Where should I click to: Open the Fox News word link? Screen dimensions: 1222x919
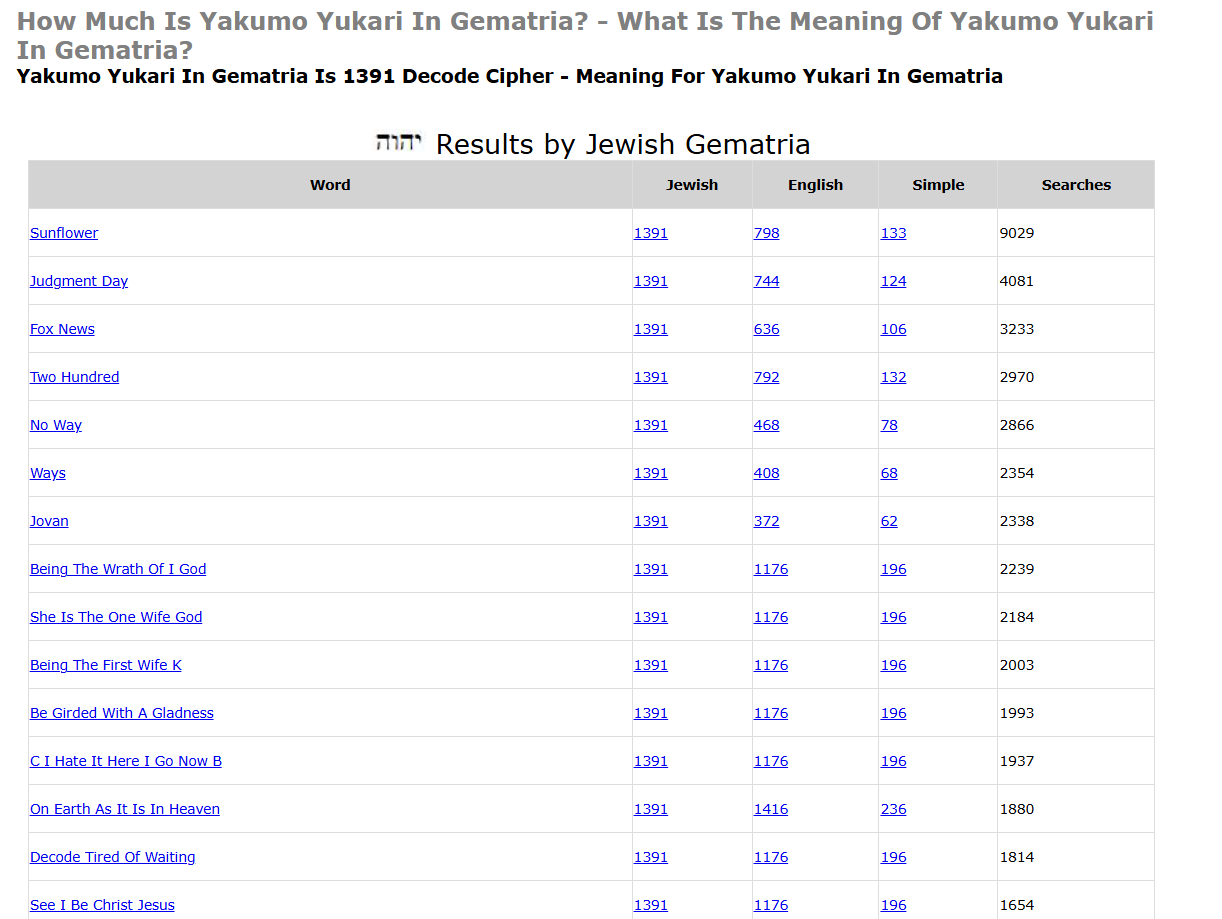point(62,329)
